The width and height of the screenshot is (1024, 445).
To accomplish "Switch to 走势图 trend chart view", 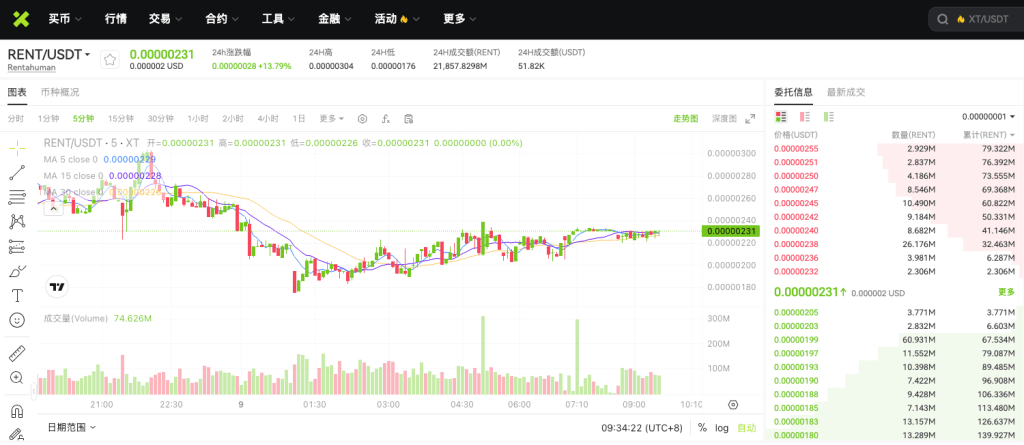I will point(685,118).
